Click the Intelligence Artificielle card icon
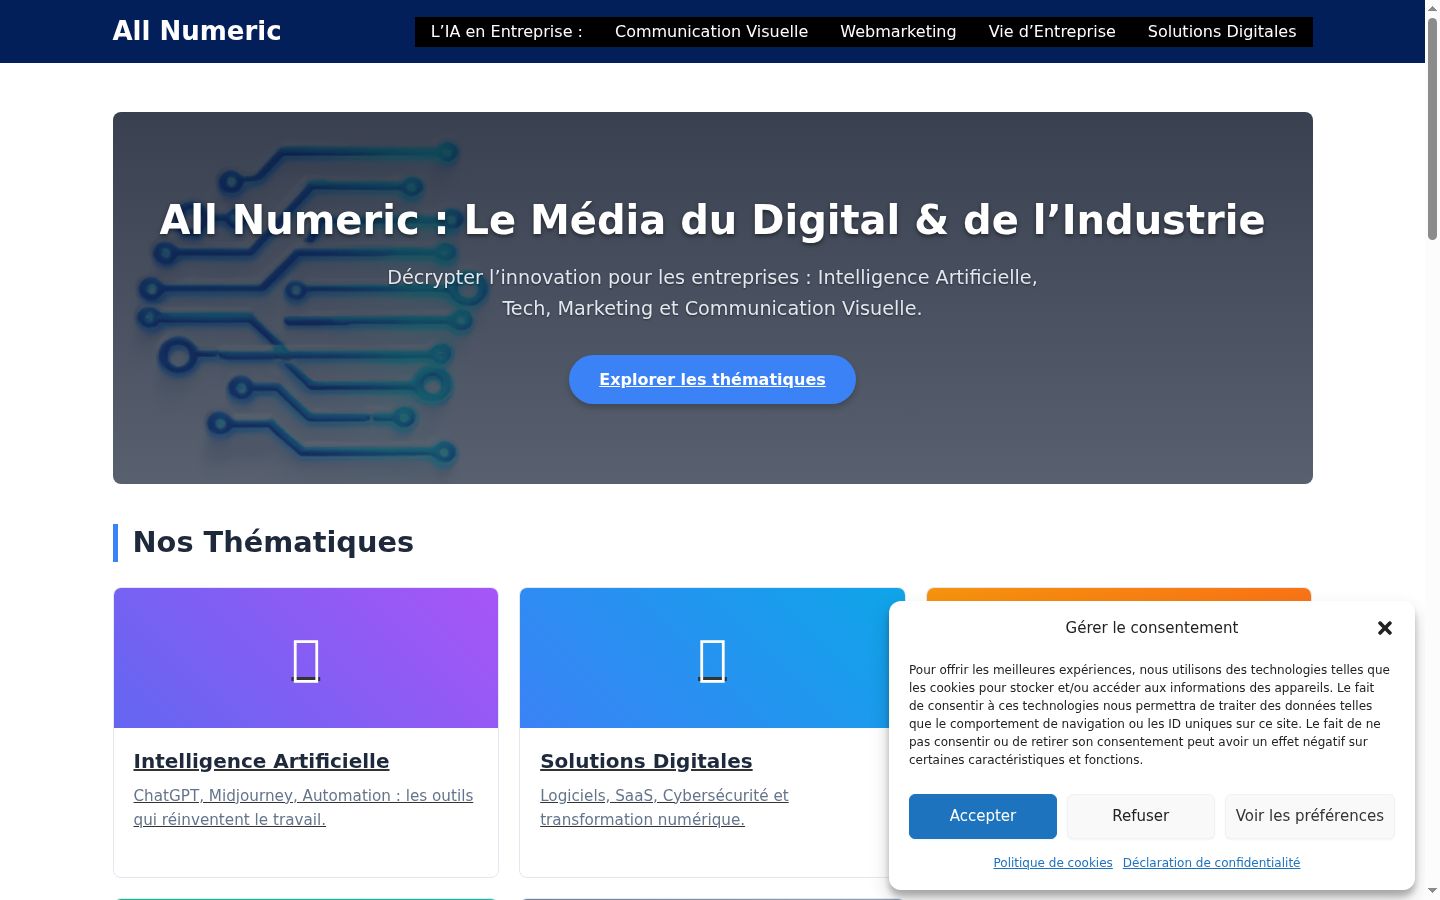The image size is (1440, 900). click(x=306, y=661)
